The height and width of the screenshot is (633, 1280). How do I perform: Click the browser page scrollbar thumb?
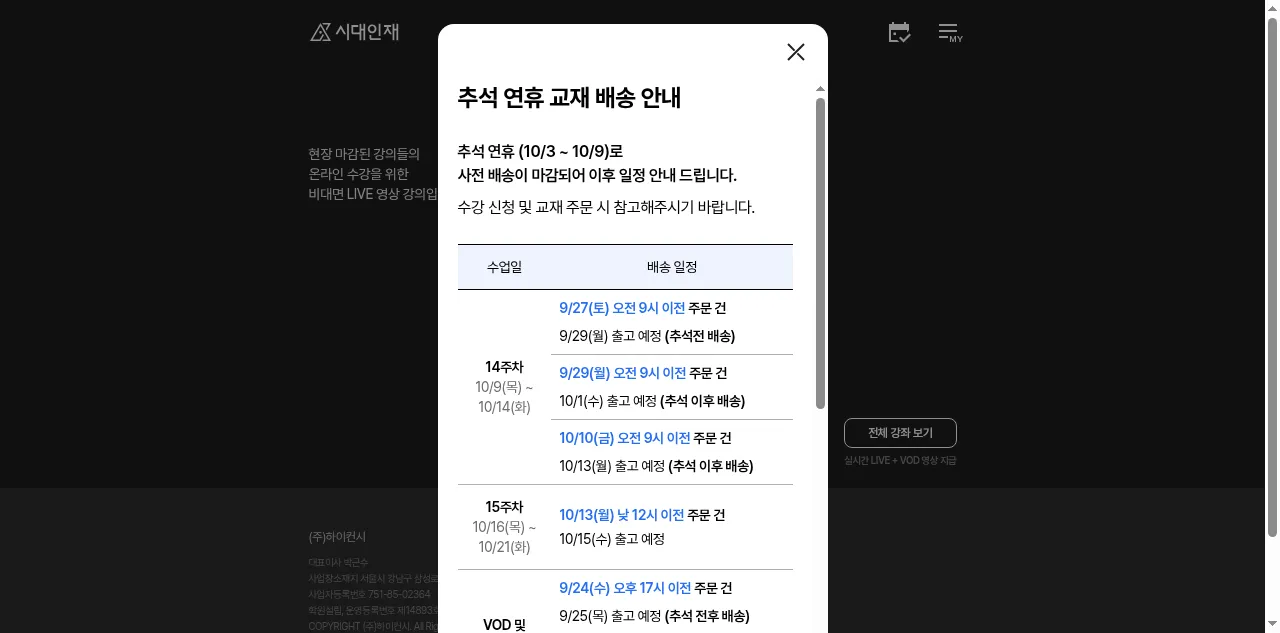1272,276
